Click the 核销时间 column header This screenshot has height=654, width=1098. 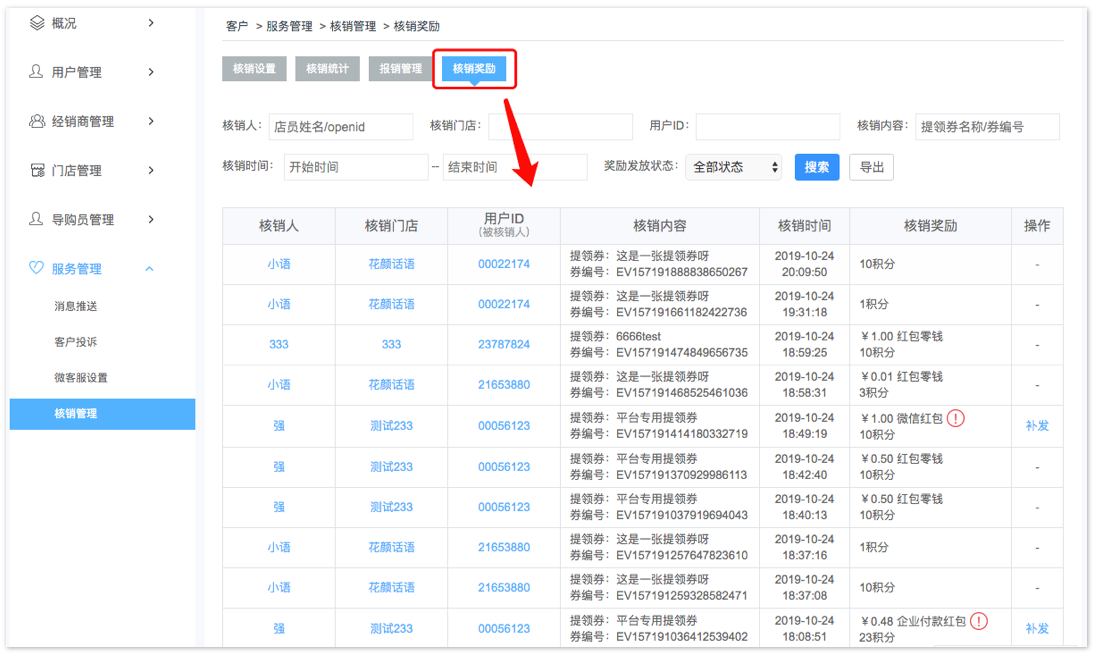805,225
